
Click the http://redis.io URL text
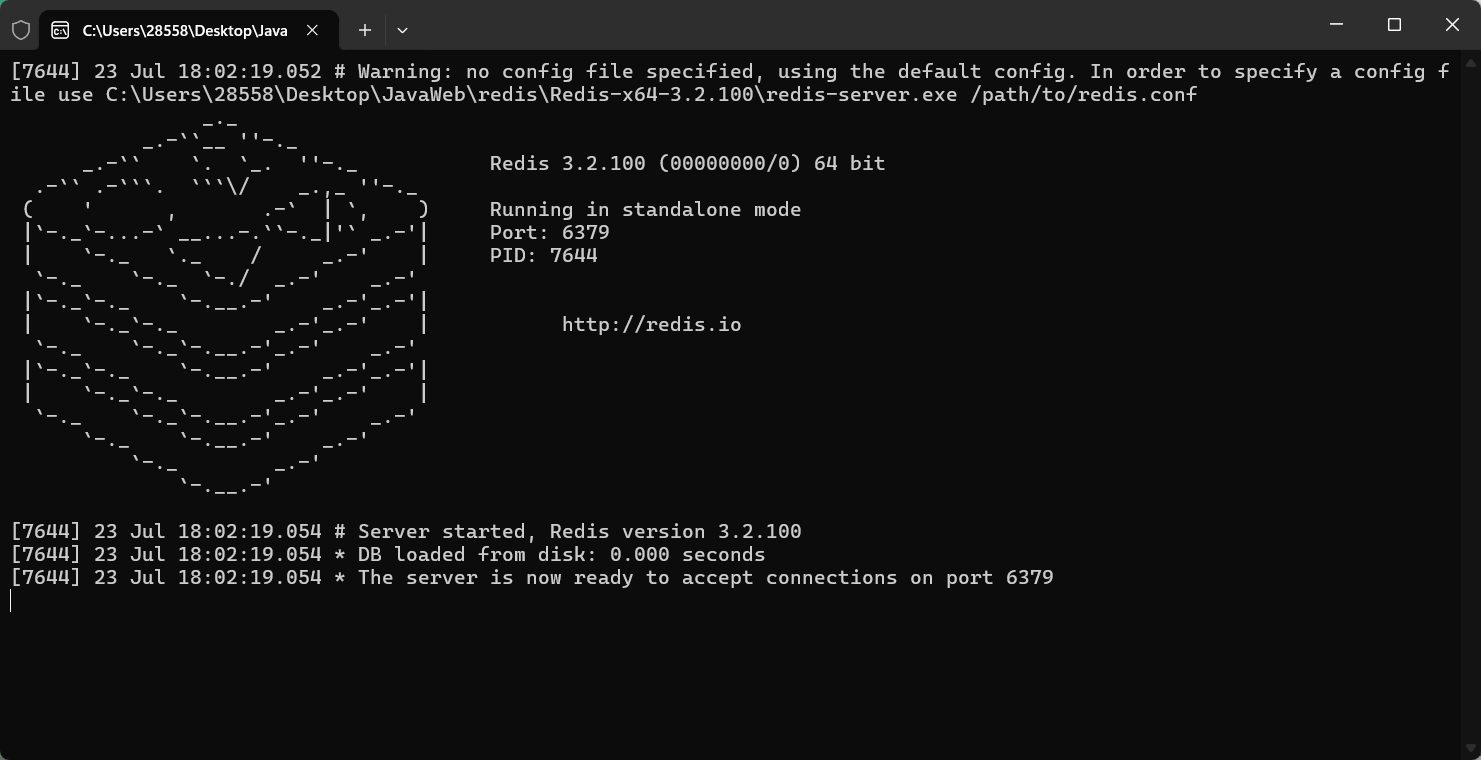[x=651, y=324]
